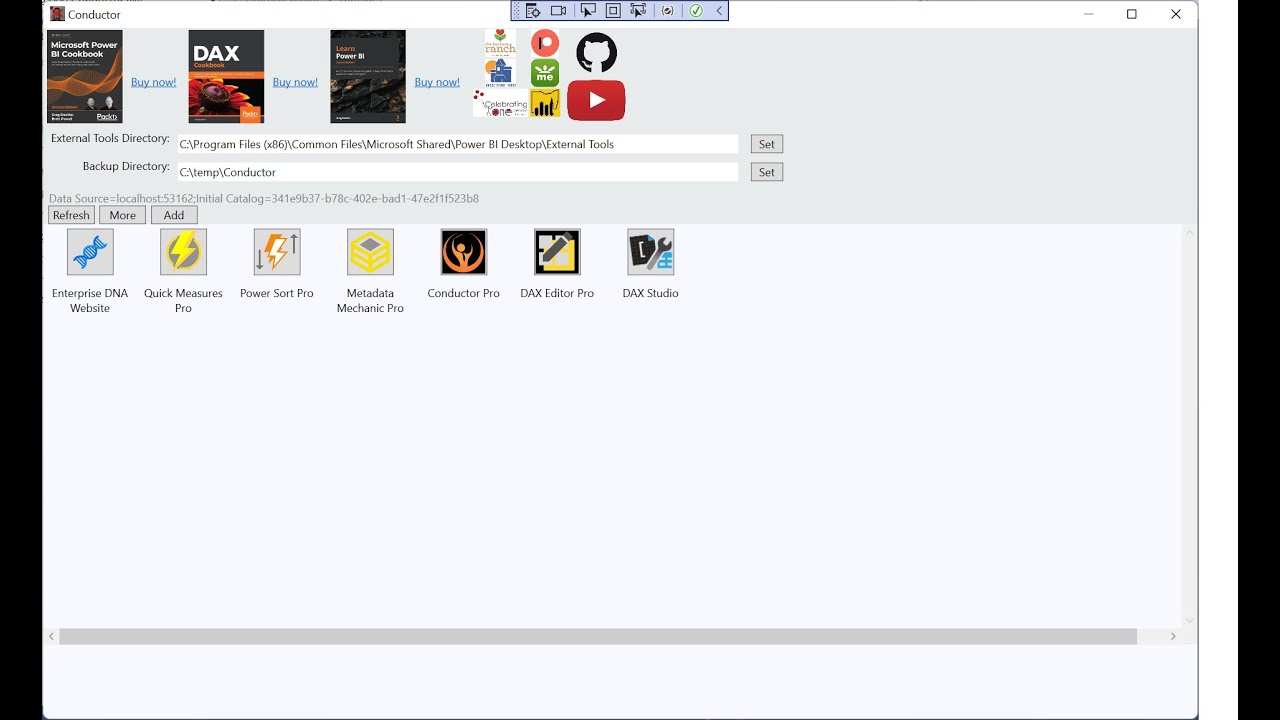The width and height of the screenshot is (1280, 720).
Task: Click the vertical scrollbar down arrow
Action: click(x=1190, y=620)
